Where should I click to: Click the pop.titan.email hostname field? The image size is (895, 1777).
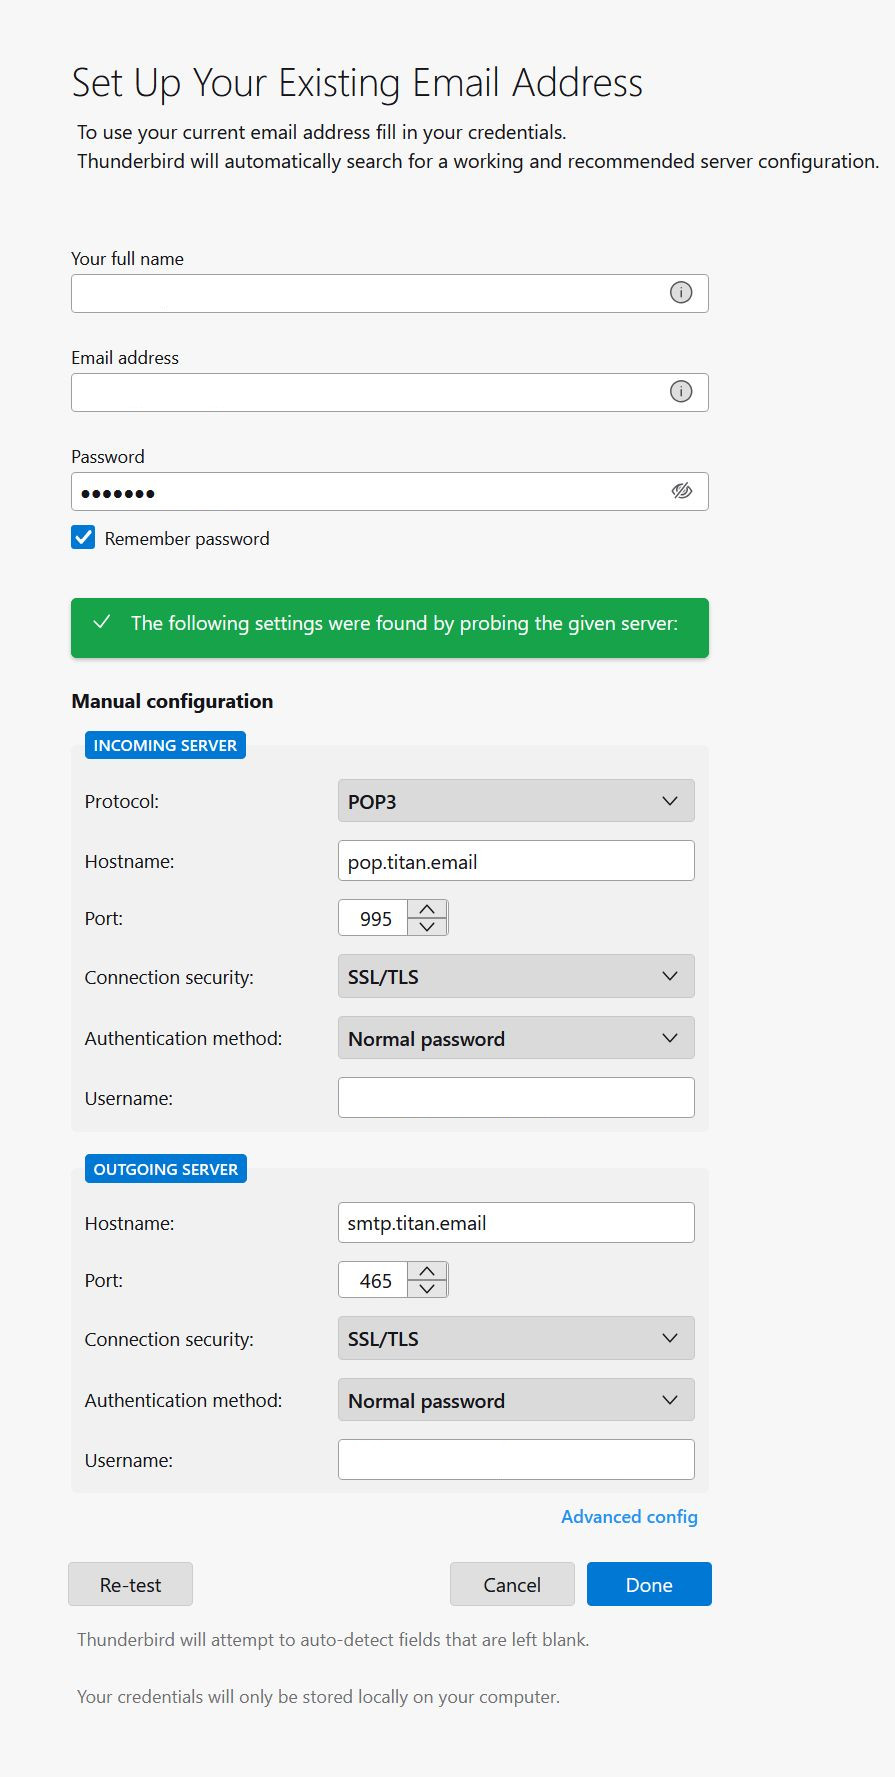click(516, 861)
